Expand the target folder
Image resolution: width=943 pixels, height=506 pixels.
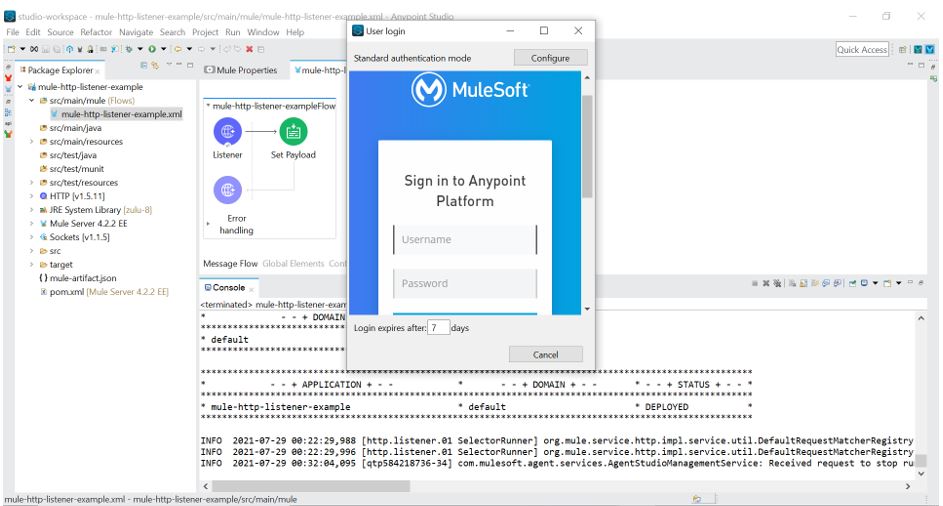click(x=31, y=265)
